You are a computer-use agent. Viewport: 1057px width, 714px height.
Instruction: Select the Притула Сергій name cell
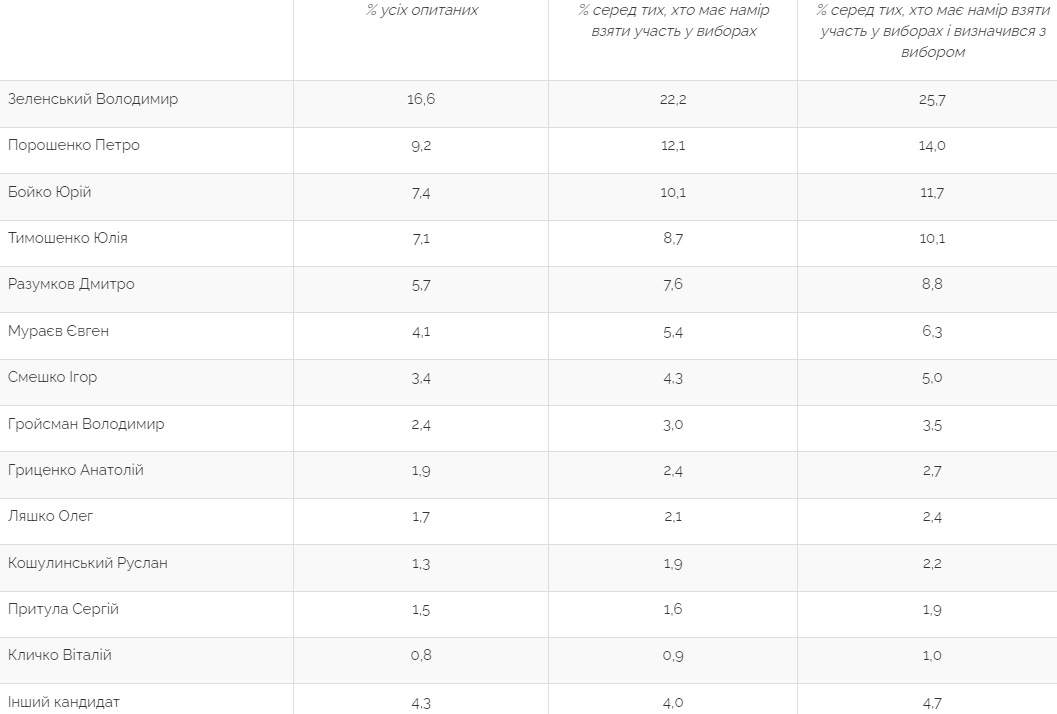(64, 609)
